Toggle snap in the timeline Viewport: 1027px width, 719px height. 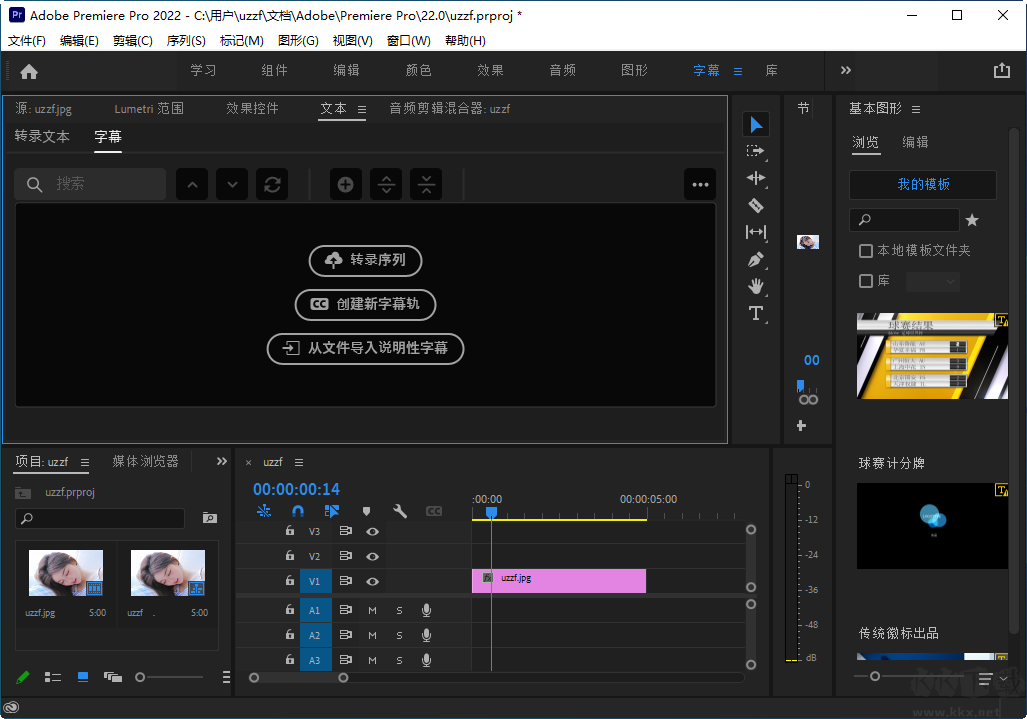point(297,511)
